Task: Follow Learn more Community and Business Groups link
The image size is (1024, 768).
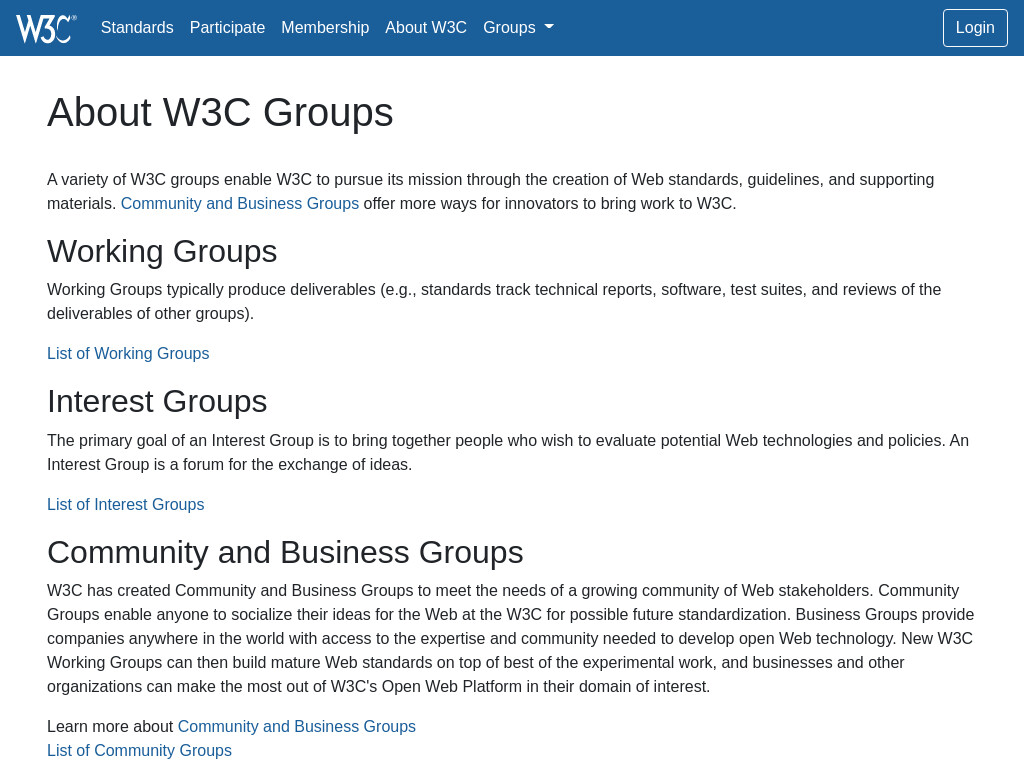Action: 296,726
